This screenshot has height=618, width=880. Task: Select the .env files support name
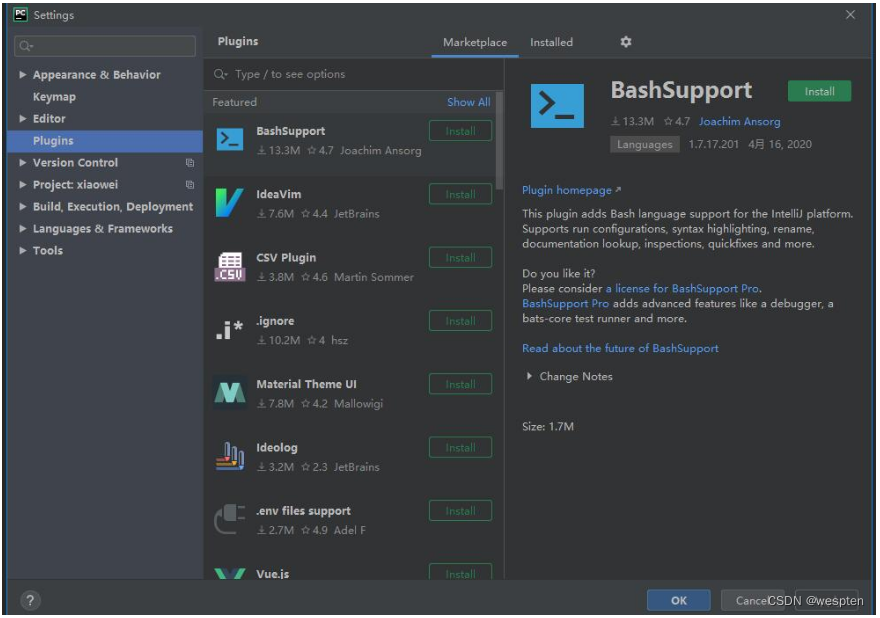coord(303,511)
